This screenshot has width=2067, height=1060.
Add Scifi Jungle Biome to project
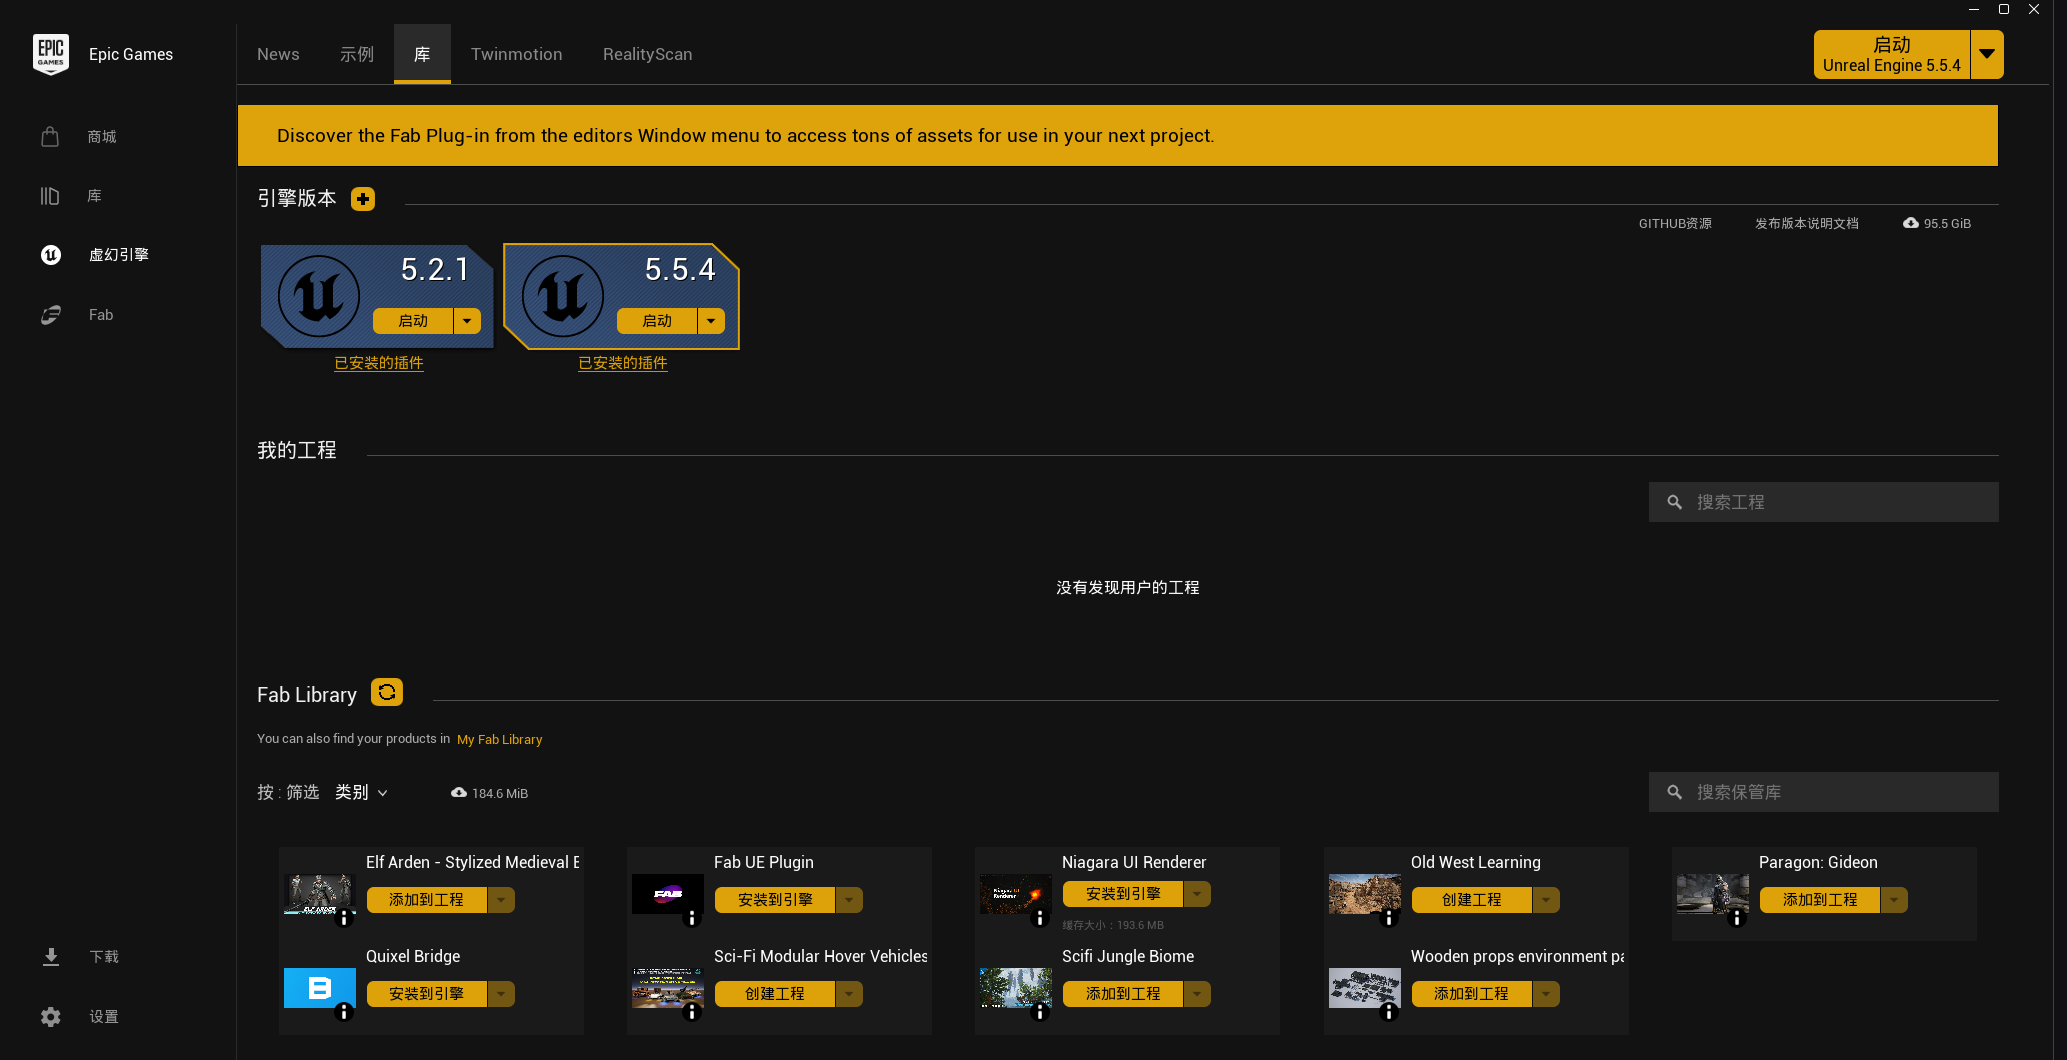coord(1123,994)
